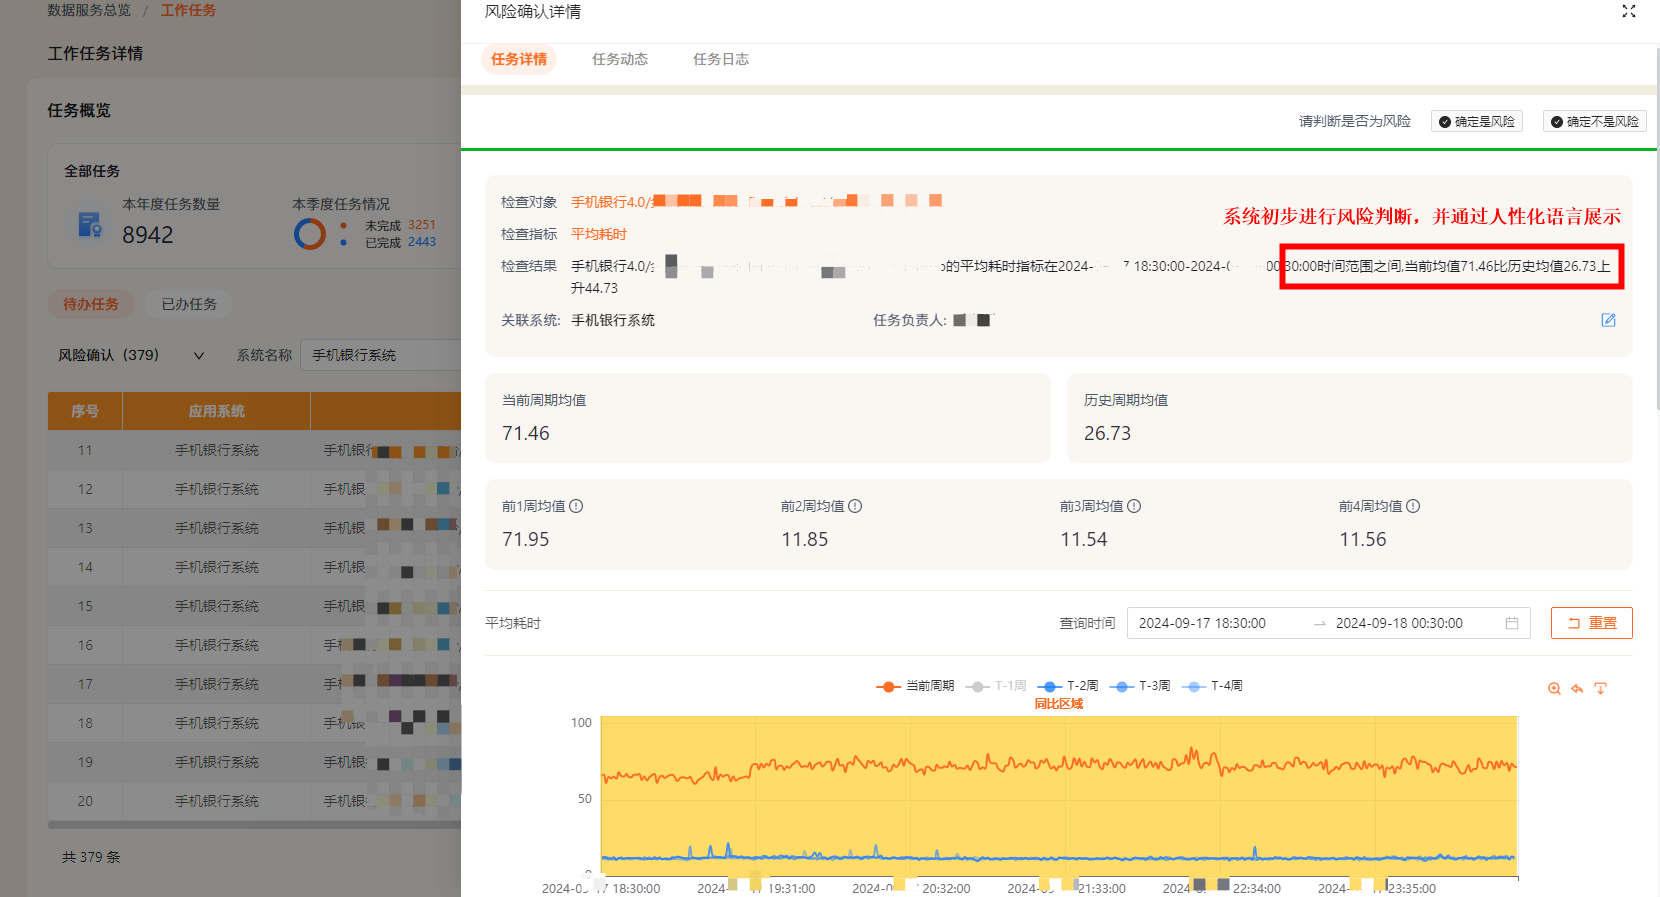The height and width of the screenshot is (897, 1660).
Task: Click the 前4周均值 value 11.56
Action: pos(1363,539)
